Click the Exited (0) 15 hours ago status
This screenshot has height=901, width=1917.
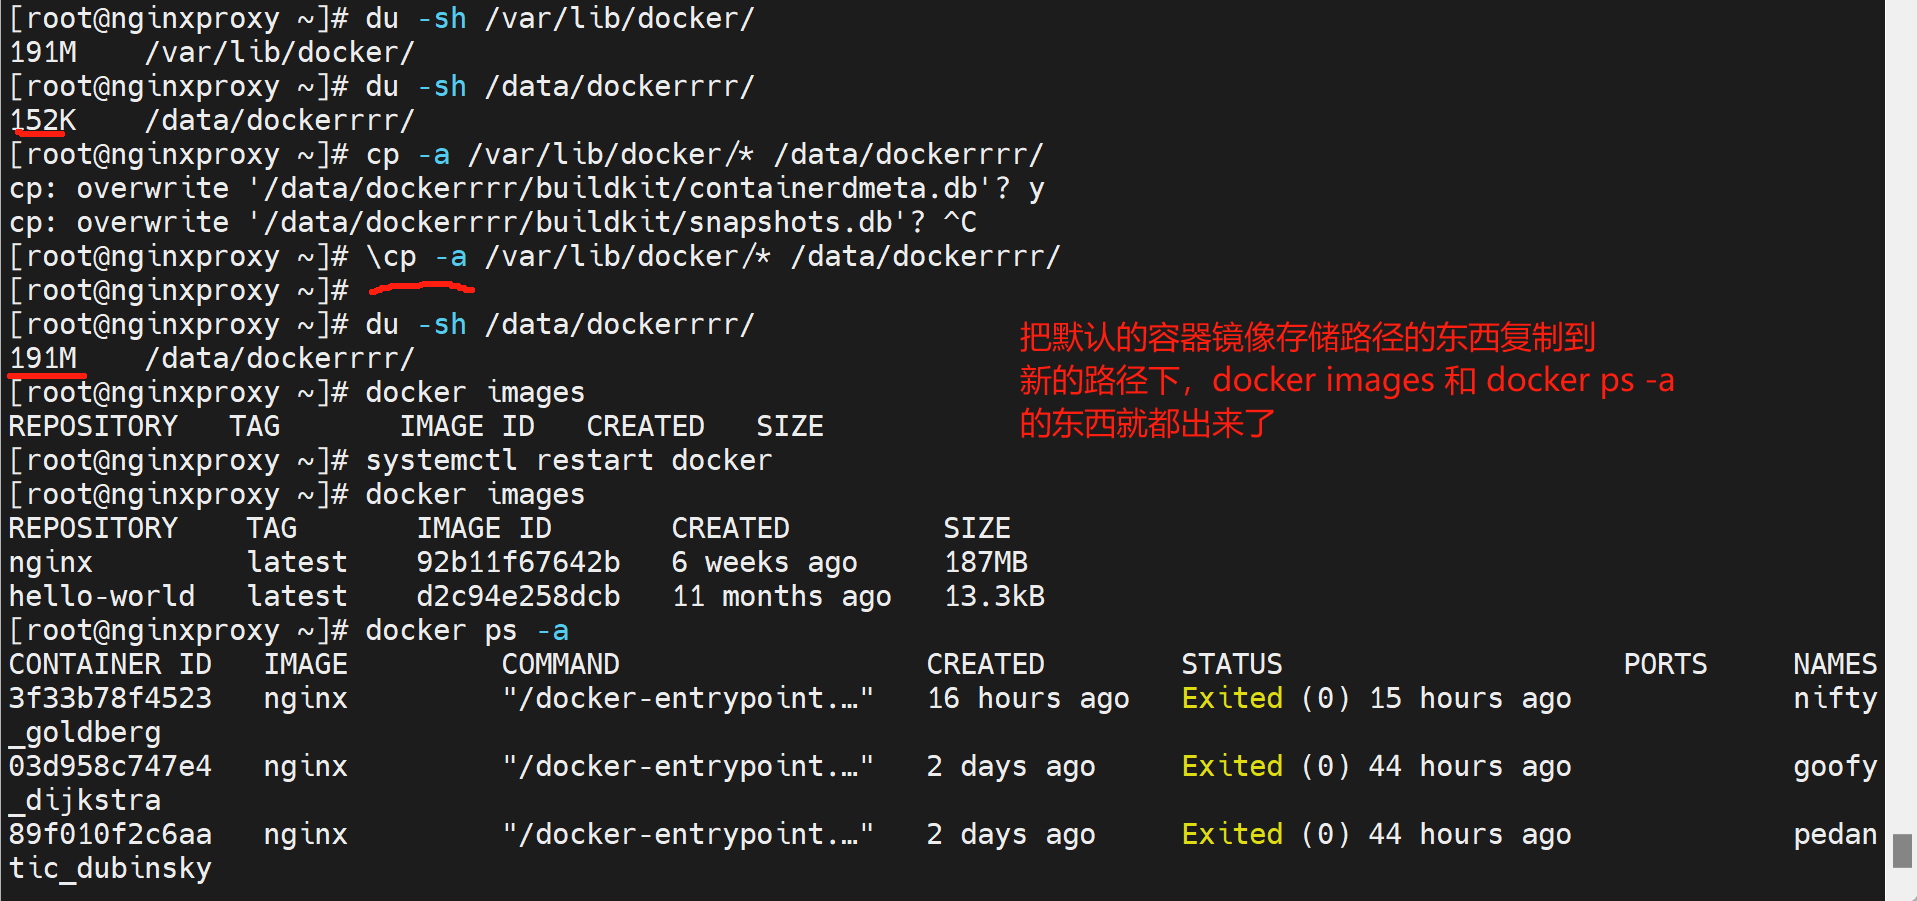click(1376, 698)
